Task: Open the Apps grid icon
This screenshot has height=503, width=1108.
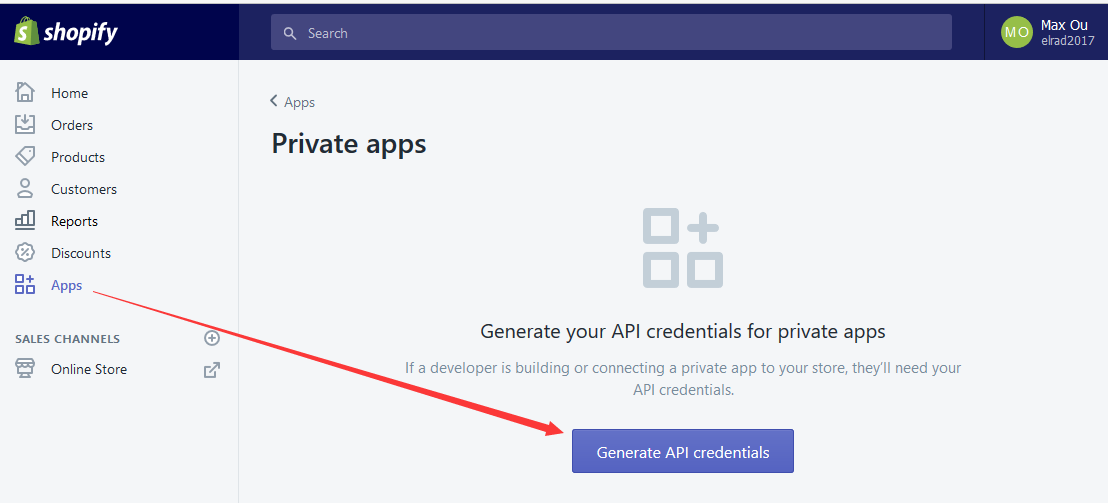Action: pos(25,285)
